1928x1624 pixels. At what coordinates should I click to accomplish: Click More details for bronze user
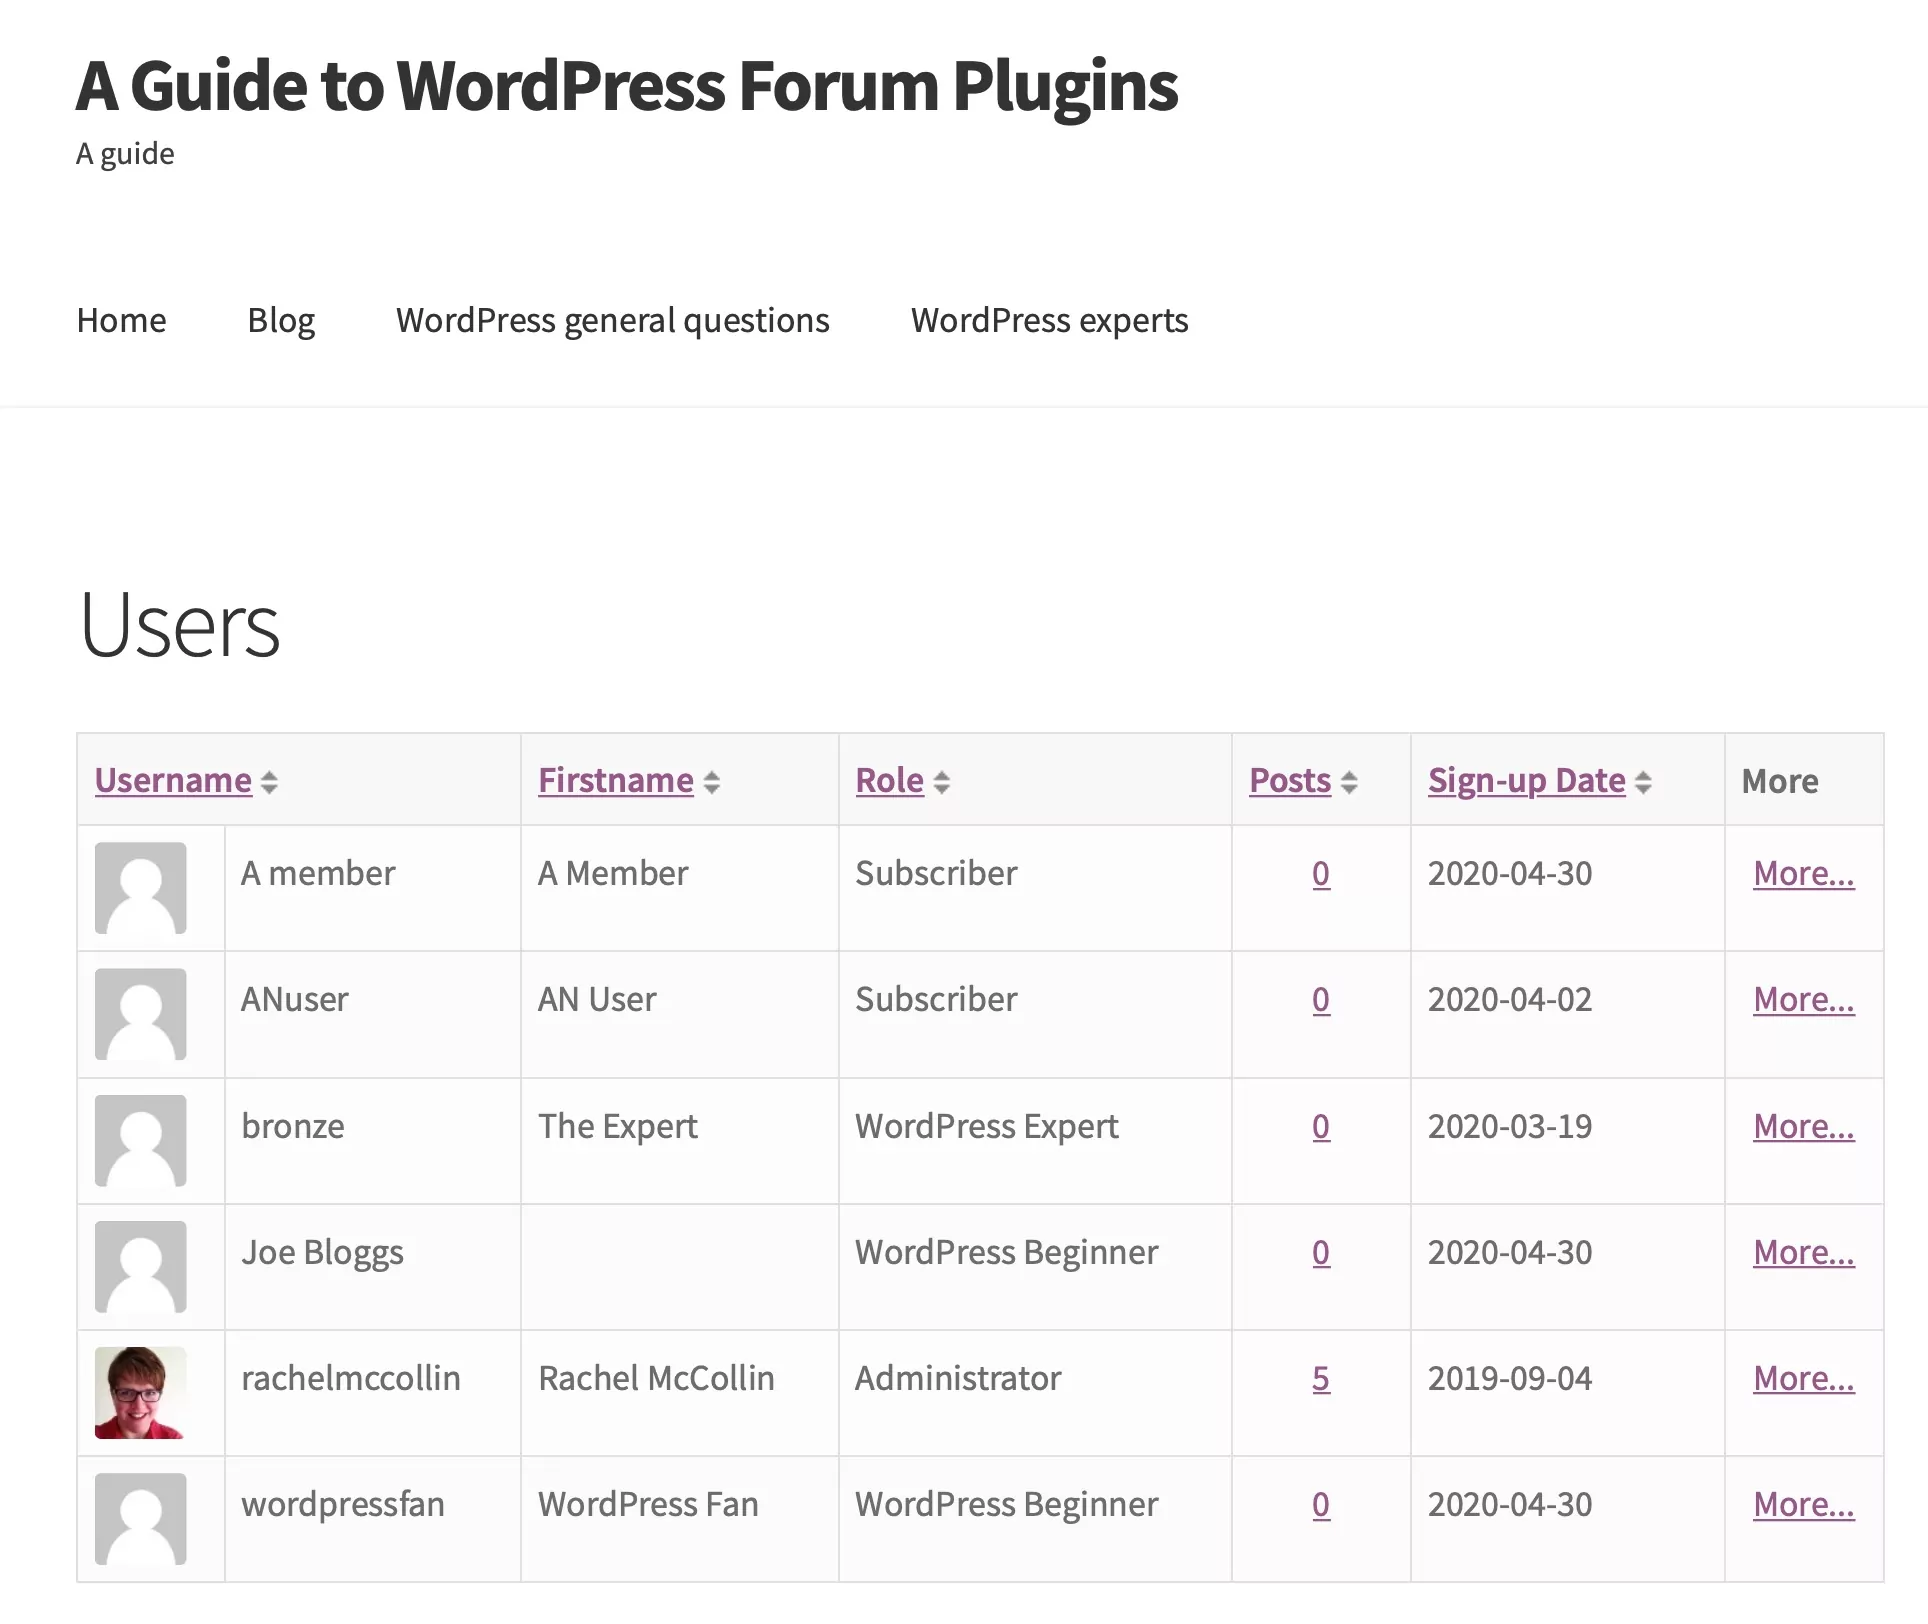click(1802, 1125)
